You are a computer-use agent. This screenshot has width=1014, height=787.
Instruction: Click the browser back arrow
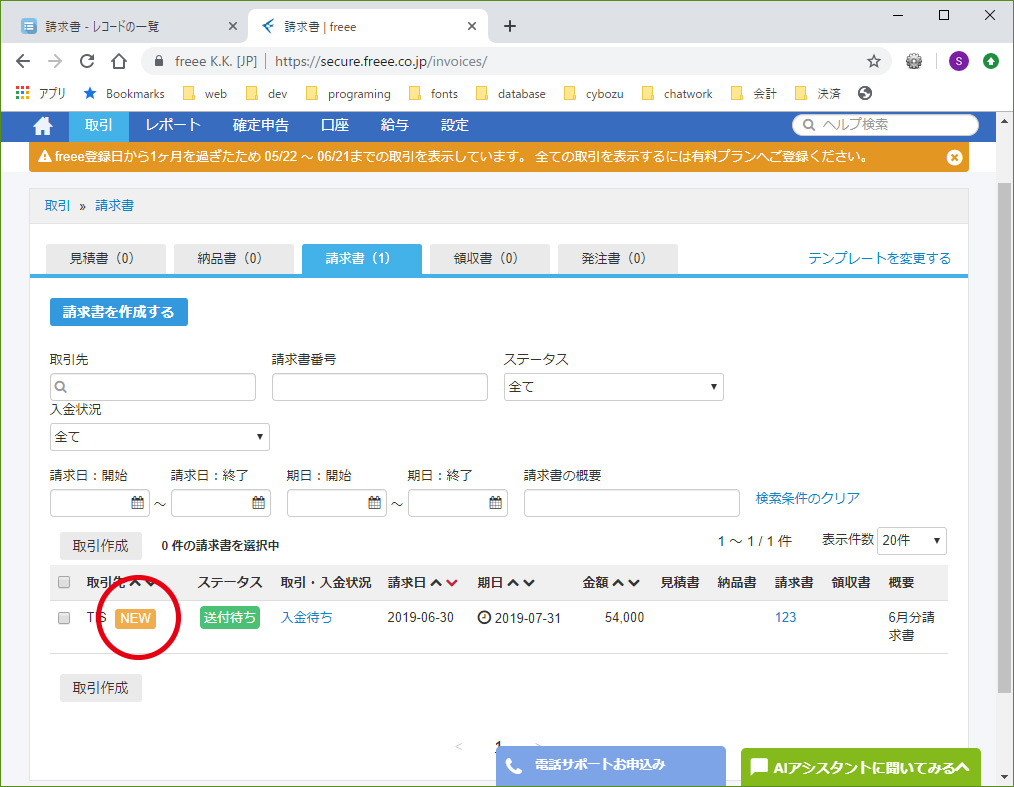(23, 61)
